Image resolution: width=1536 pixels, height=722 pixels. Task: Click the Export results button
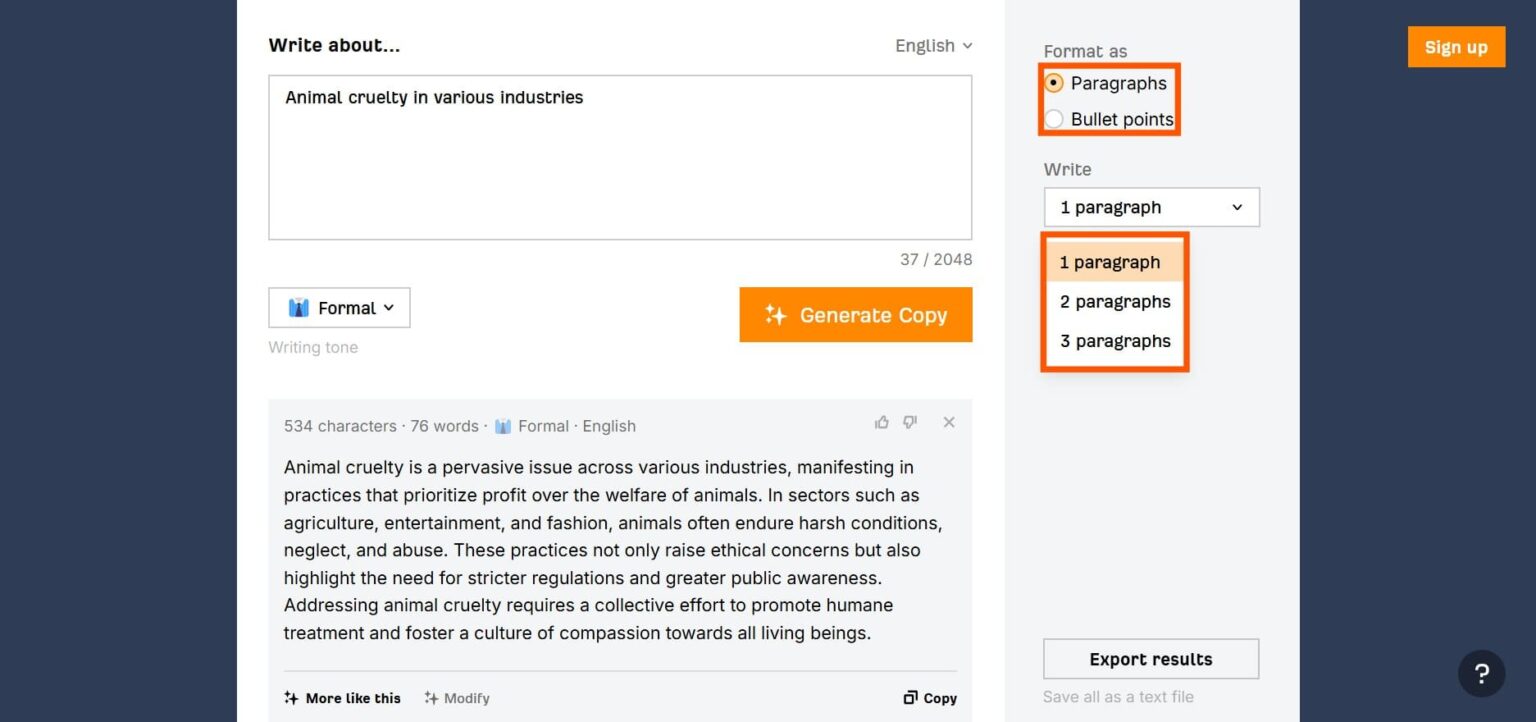point(1150,659)
